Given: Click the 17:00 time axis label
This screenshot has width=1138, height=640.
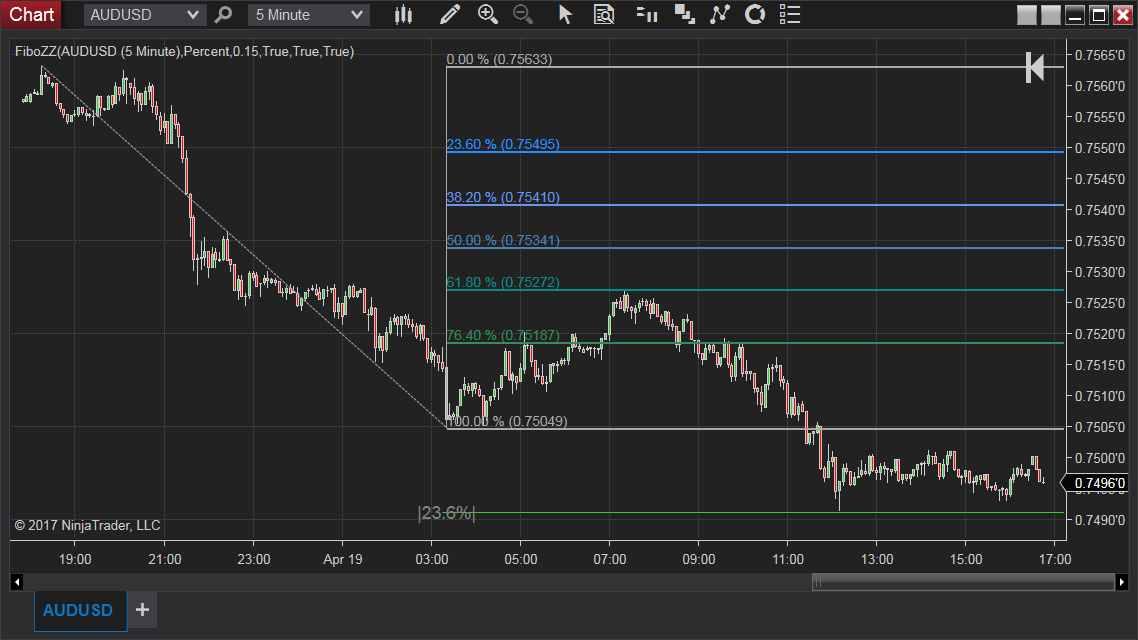Looking at the screenshot, I should pyautogui.click(x=1055, y=559).
